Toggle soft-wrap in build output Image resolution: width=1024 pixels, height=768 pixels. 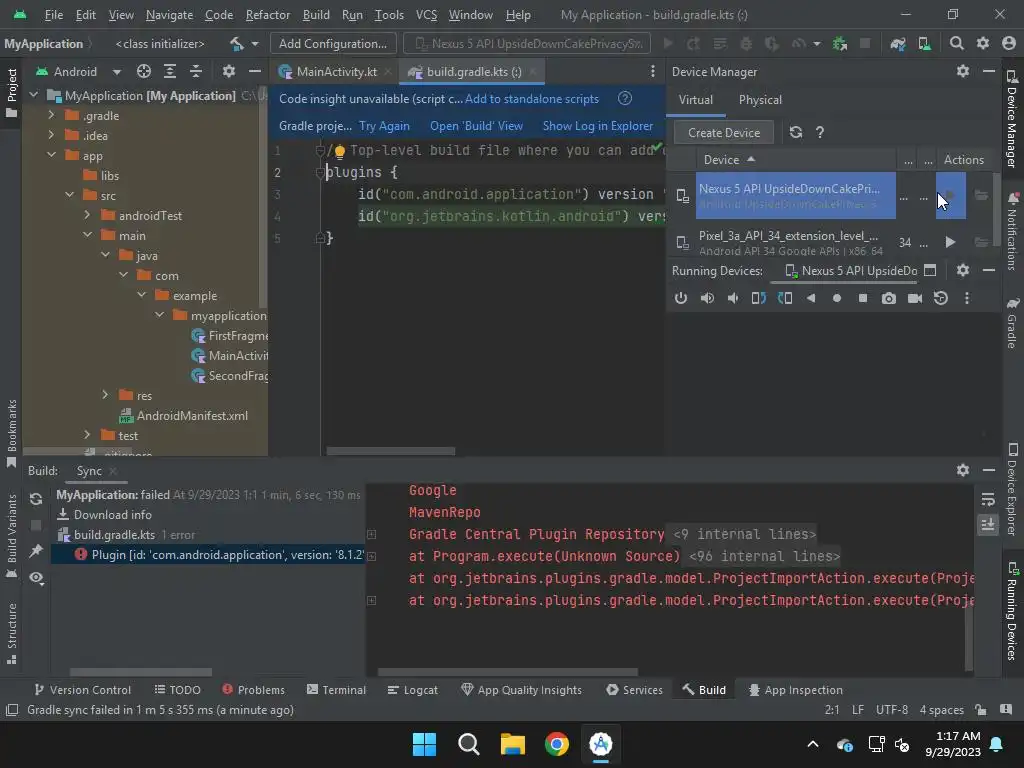pyautogui.click(x=987, y=500)
